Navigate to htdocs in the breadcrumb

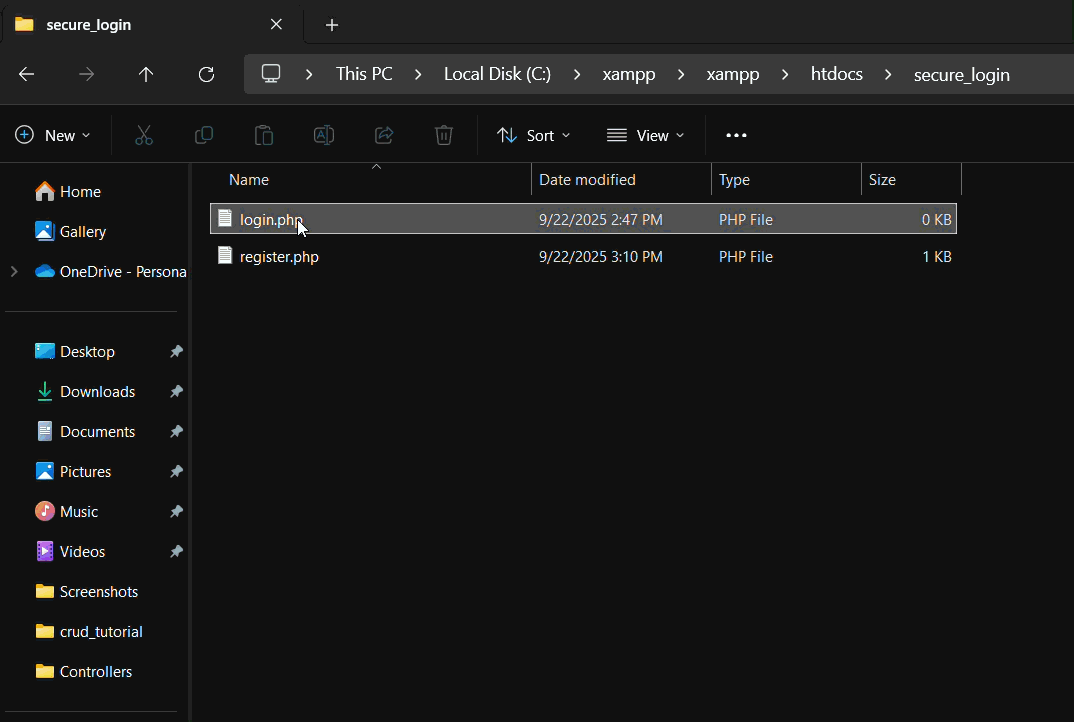(x=836, y=74)
